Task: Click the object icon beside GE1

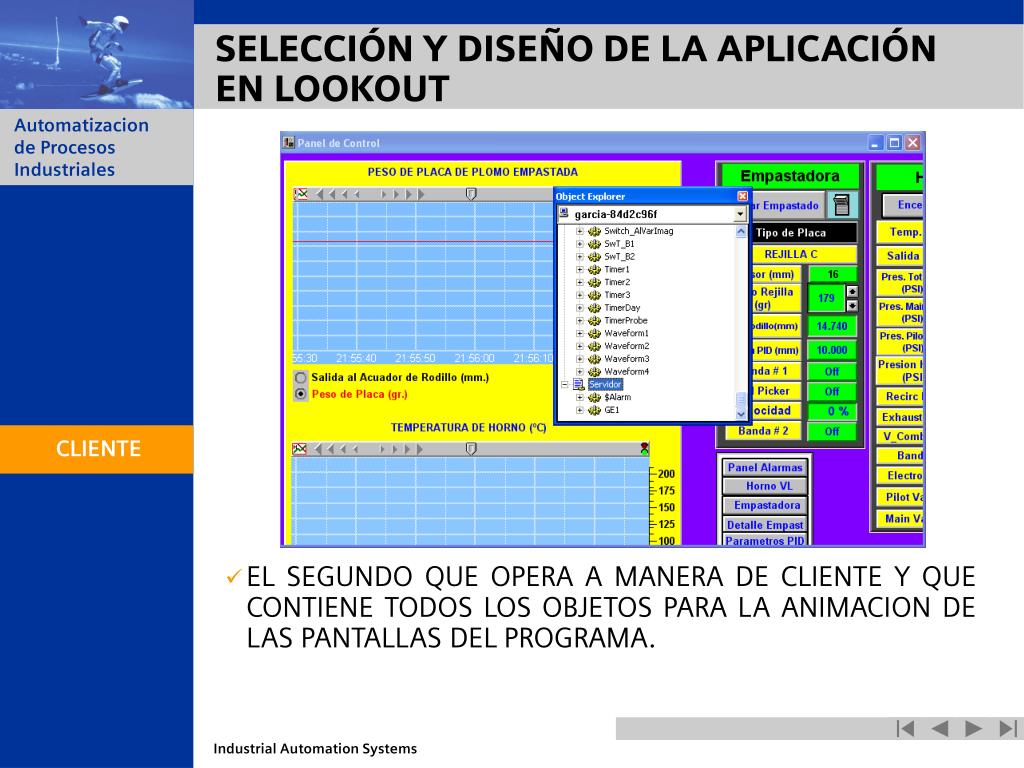Action: [x=594, y=410]
